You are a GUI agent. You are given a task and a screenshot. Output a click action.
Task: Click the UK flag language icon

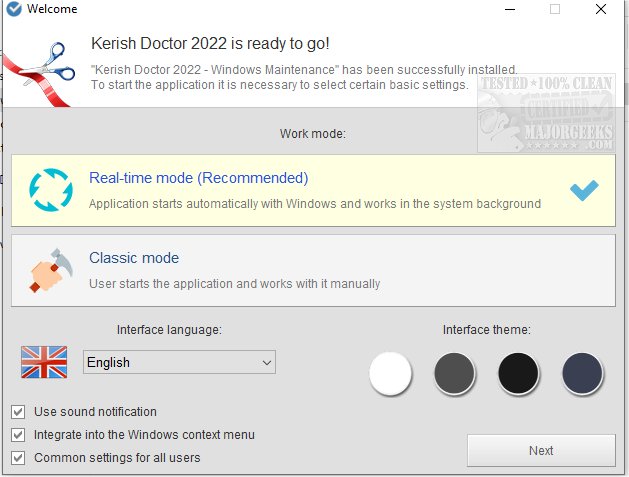tap(44, 362)
